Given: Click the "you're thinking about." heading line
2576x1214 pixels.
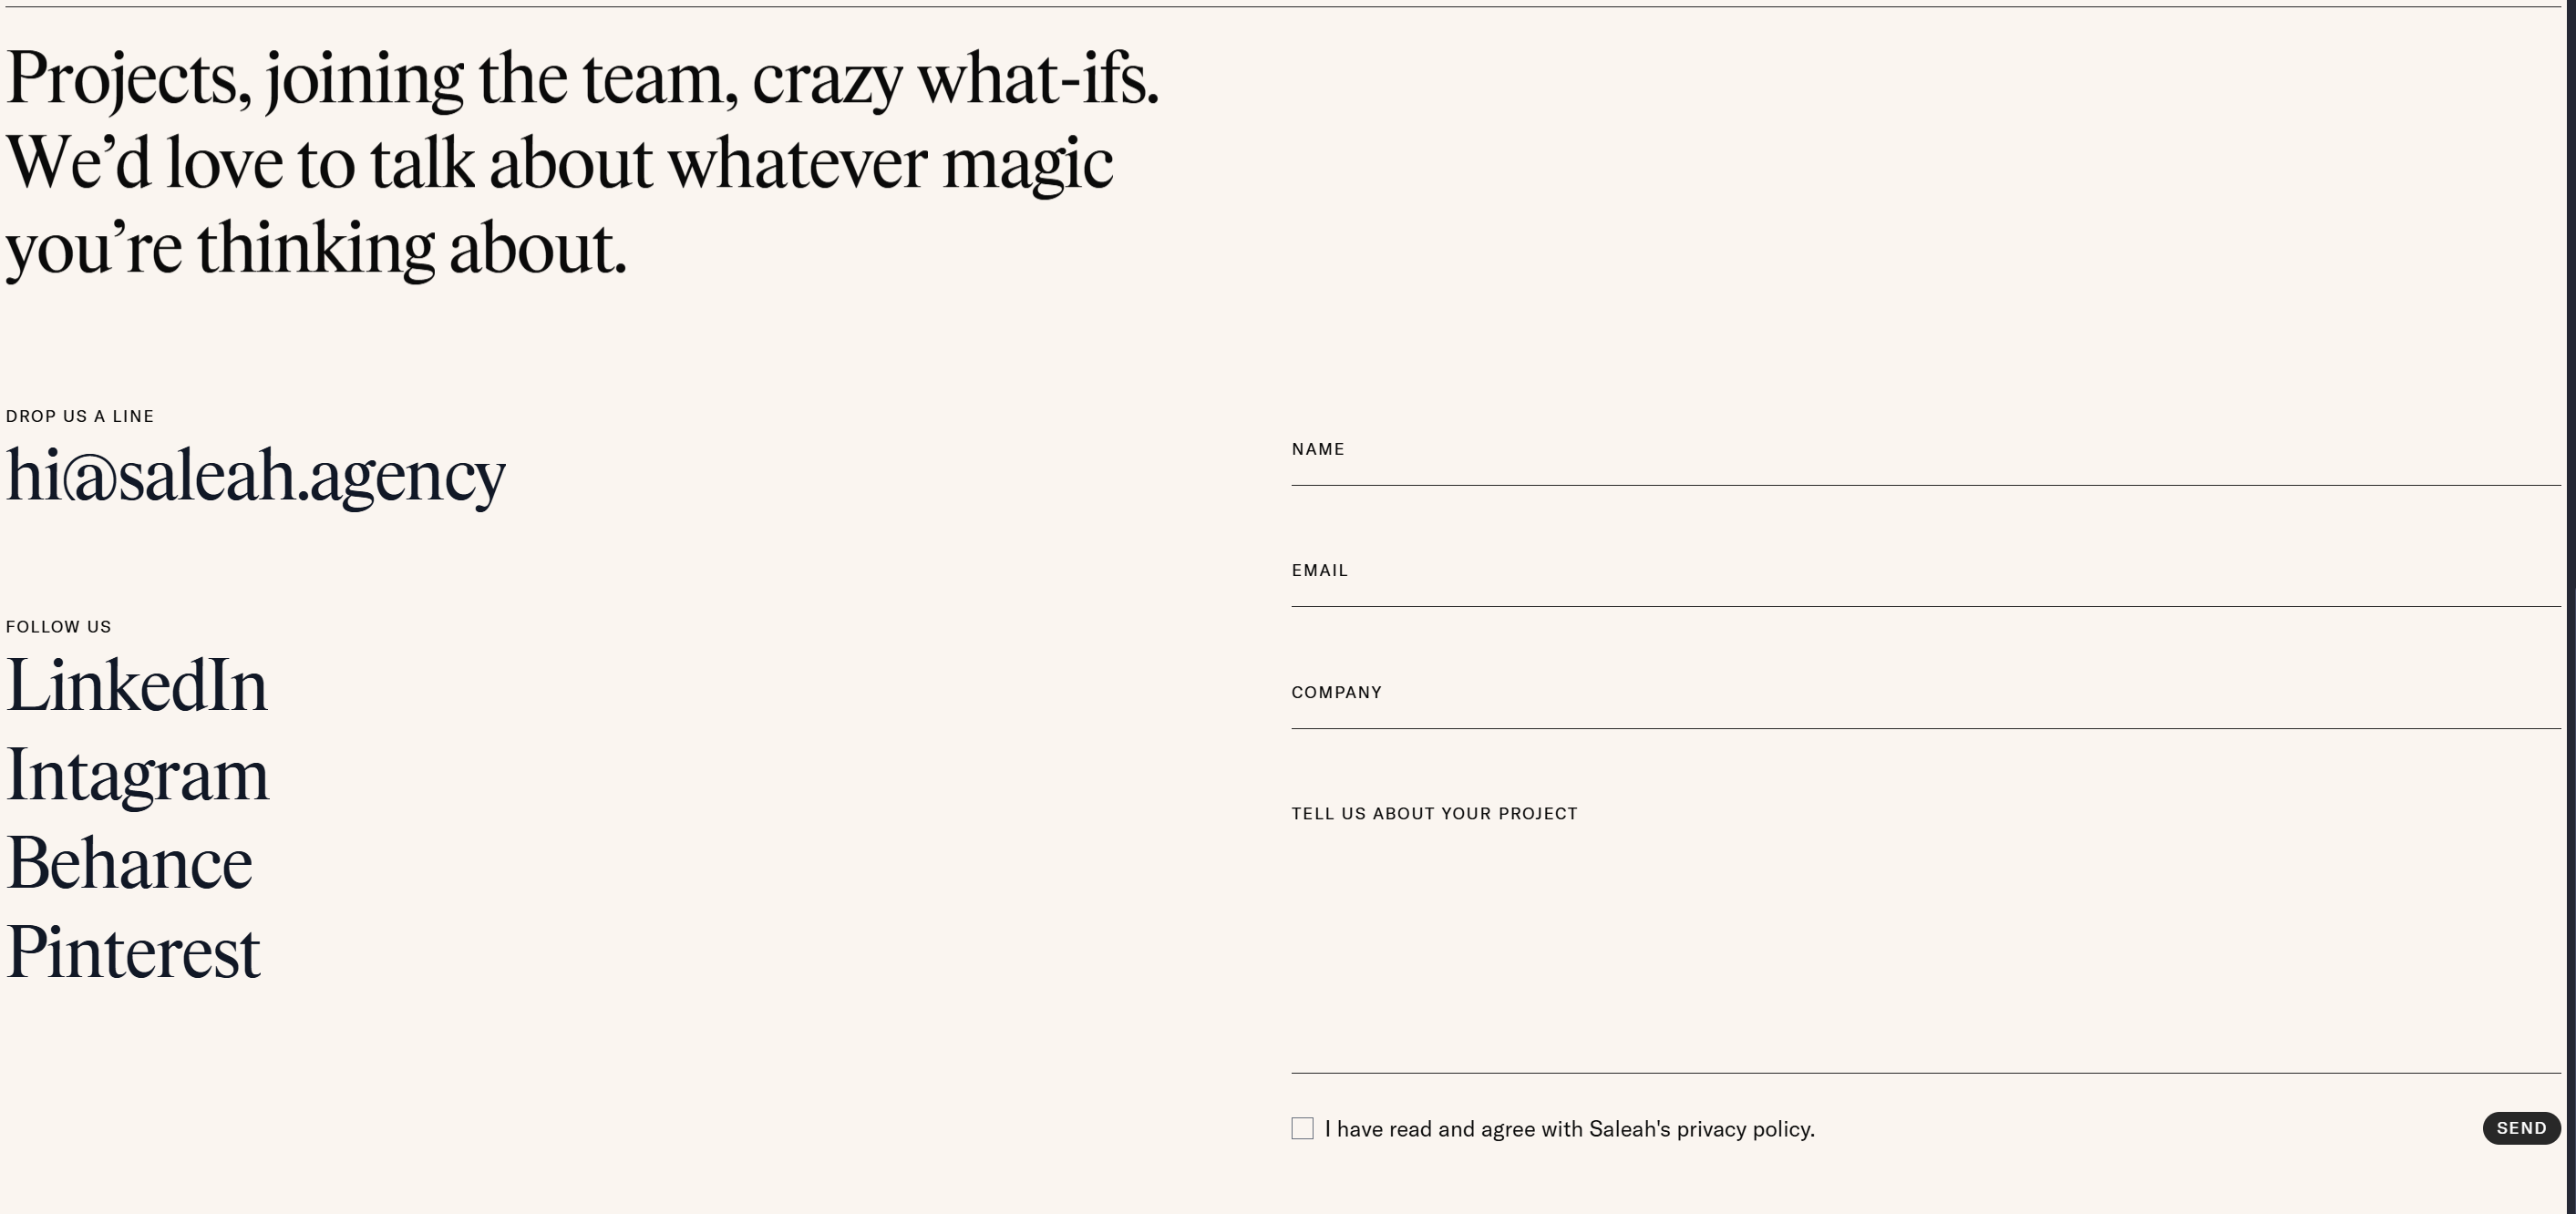Looking at the screenshot, I should [316, 248].
